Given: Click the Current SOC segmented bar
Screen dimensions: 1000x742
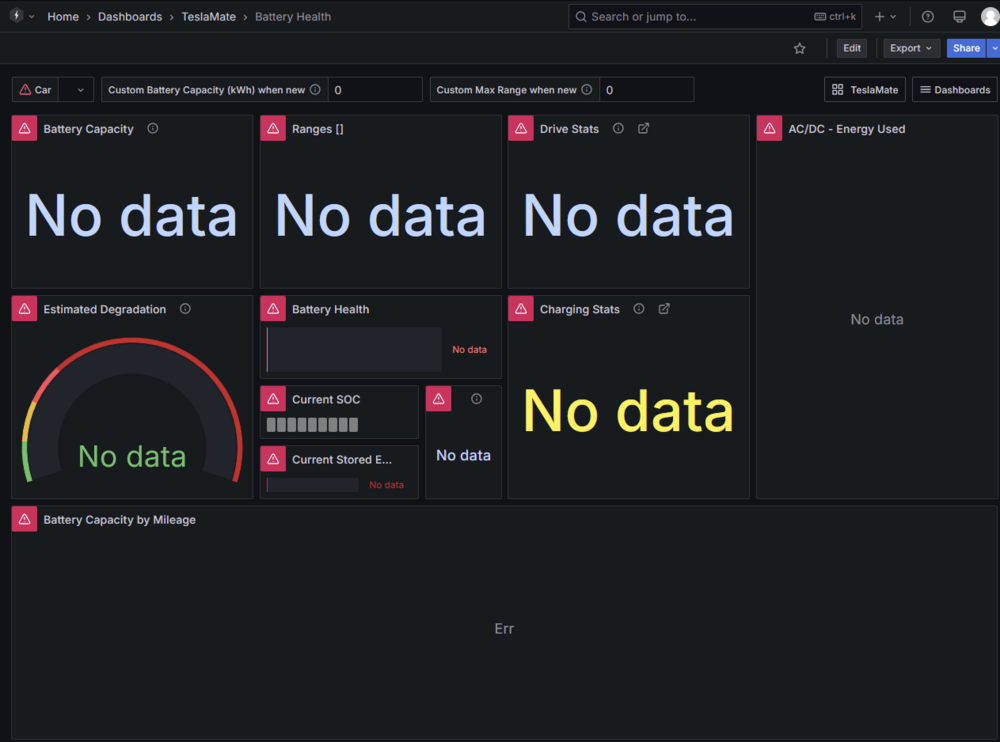Looking at the screenshot, I should coord(312,425).
